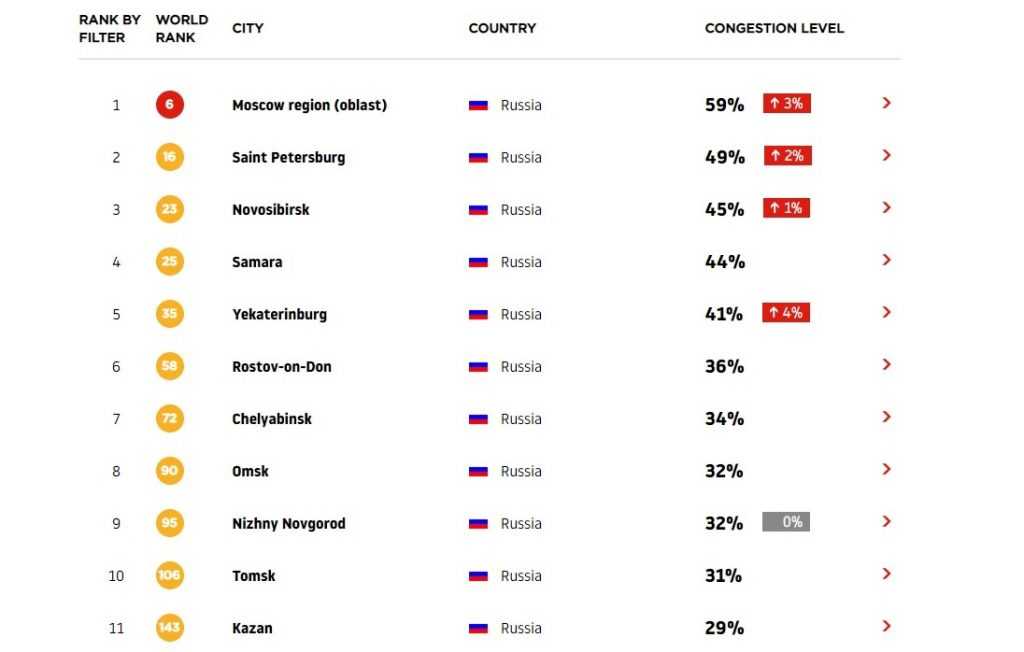Click the red world rank 6 badge
The image size is (1024, 652).
[170, 105]
